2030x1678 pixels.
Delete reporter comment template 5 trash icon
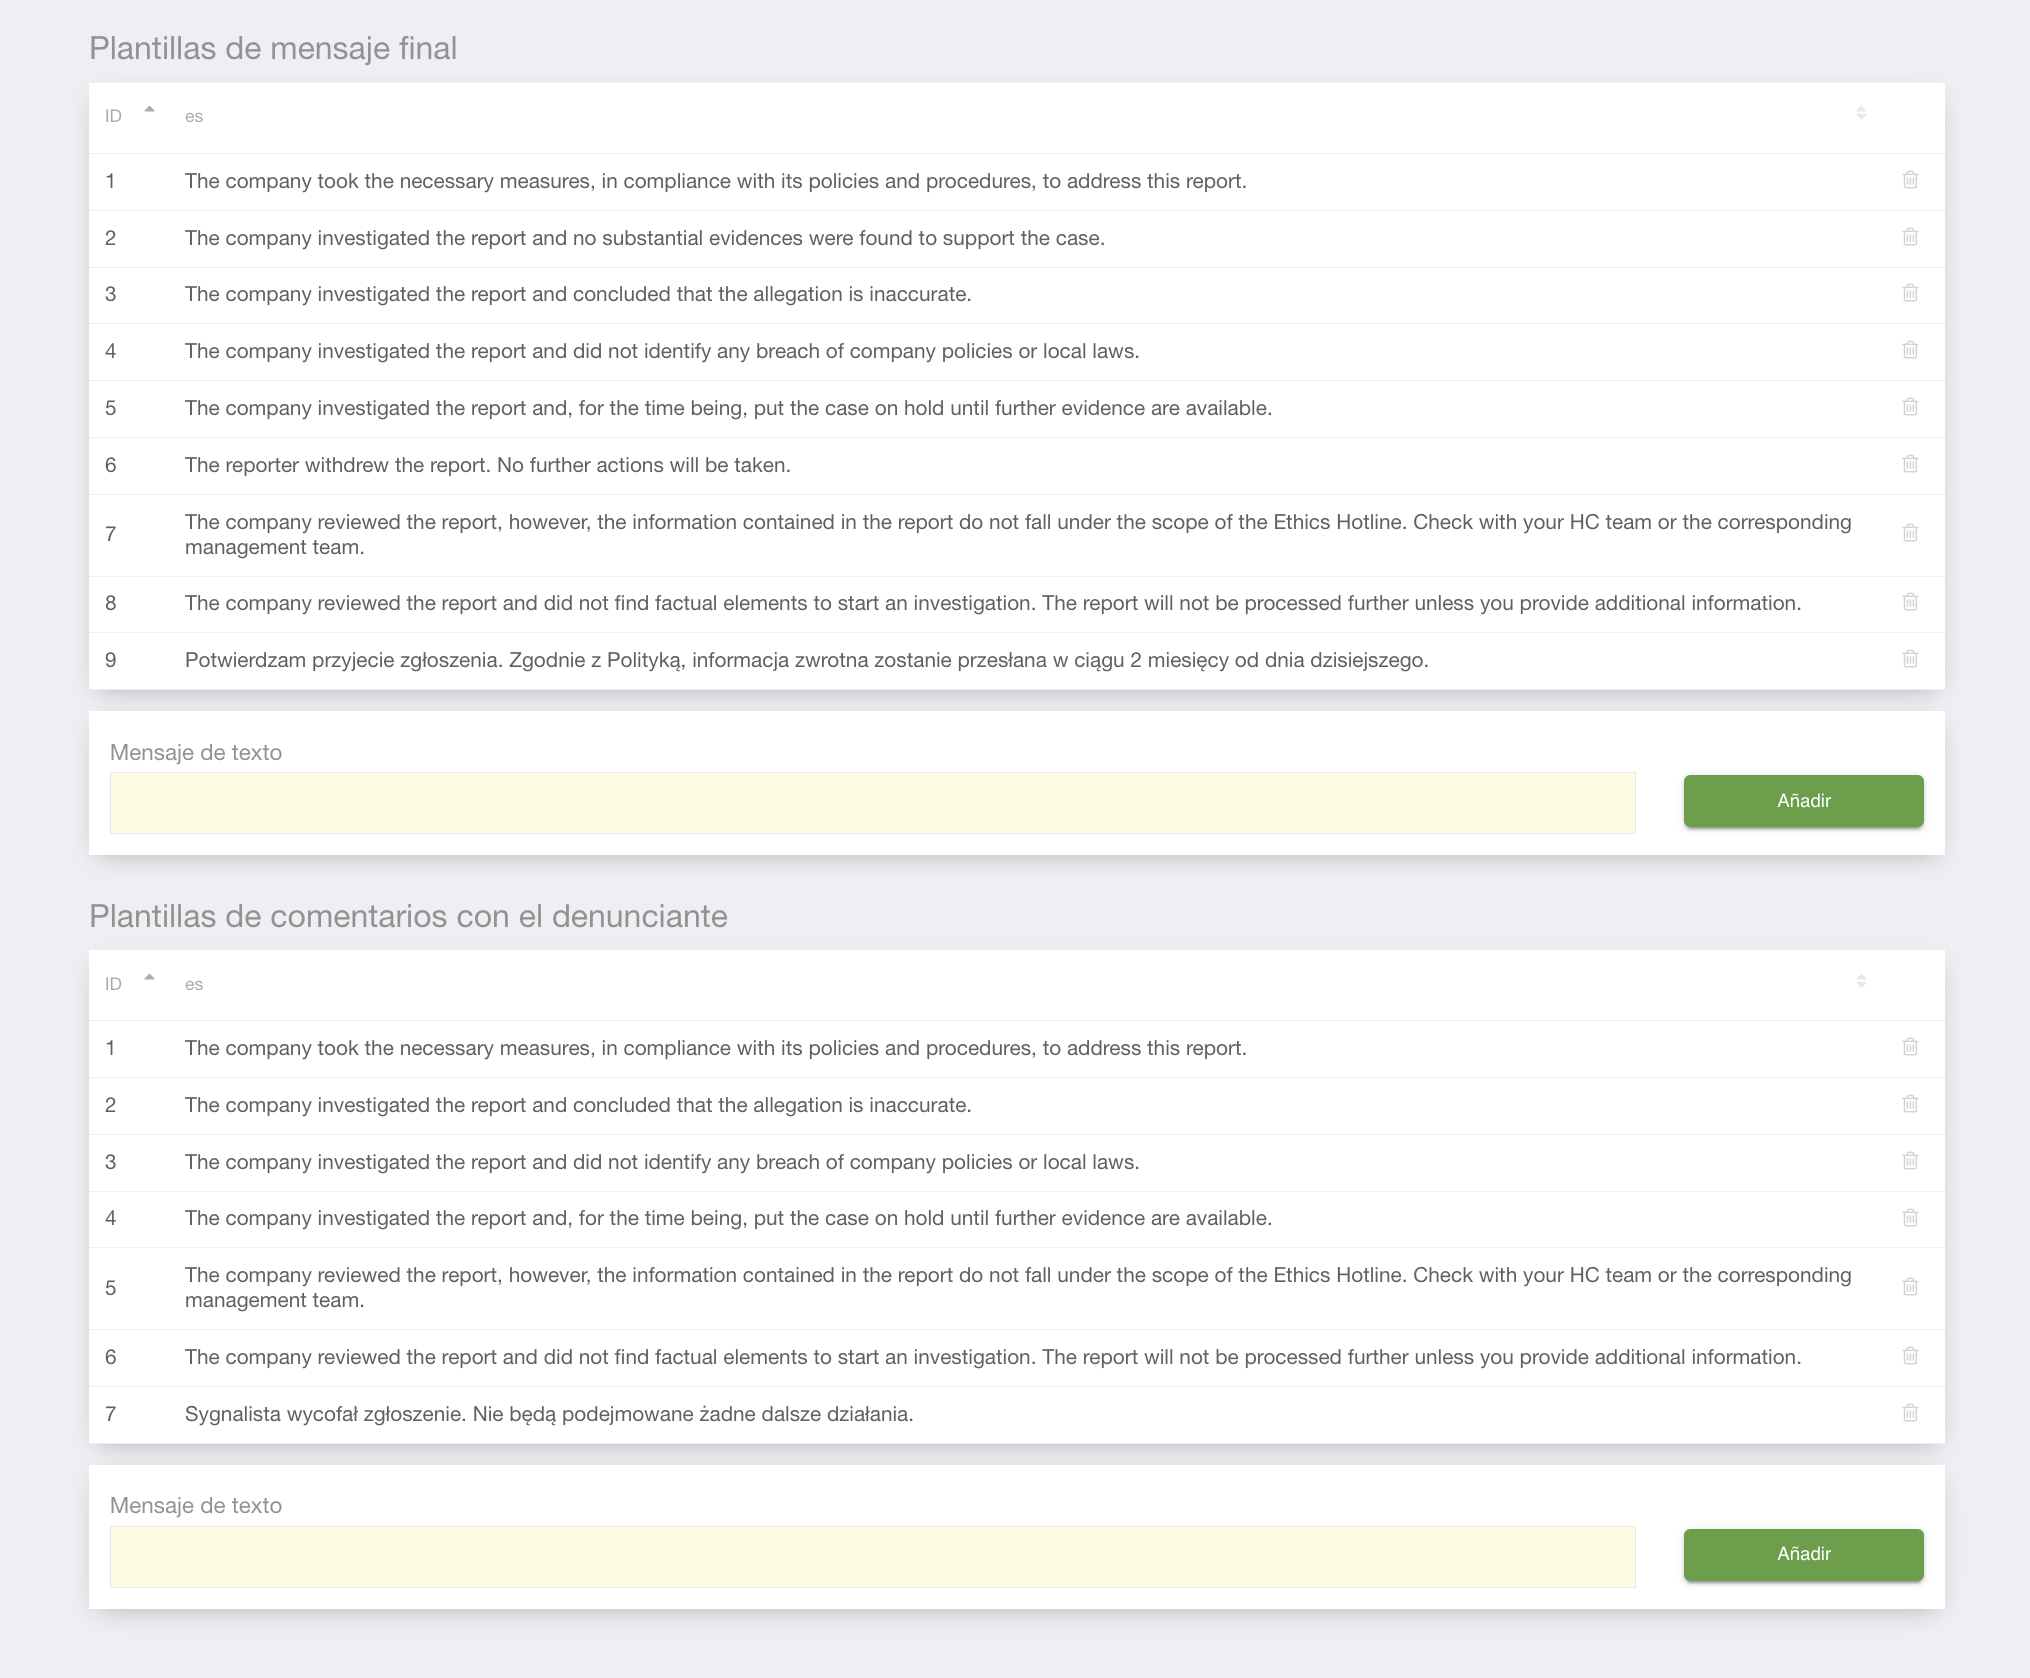pyautogui.click(x=1910, y=1287)
